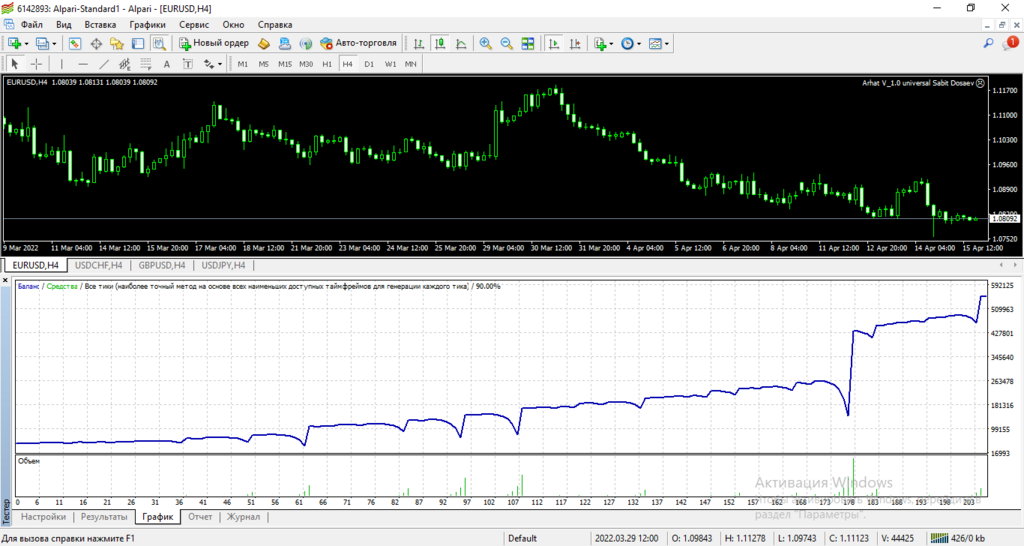
Task: Open tester Журнал tab
Action: point(243,517)
